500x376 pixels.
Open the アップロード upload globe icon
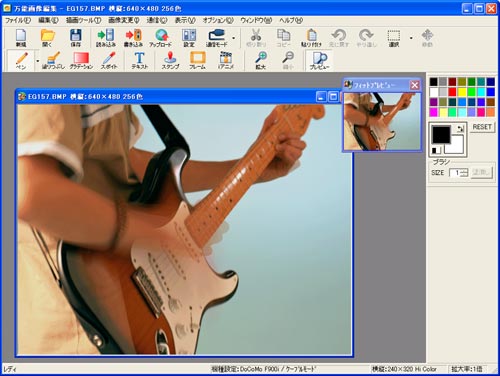pos(161,38)
